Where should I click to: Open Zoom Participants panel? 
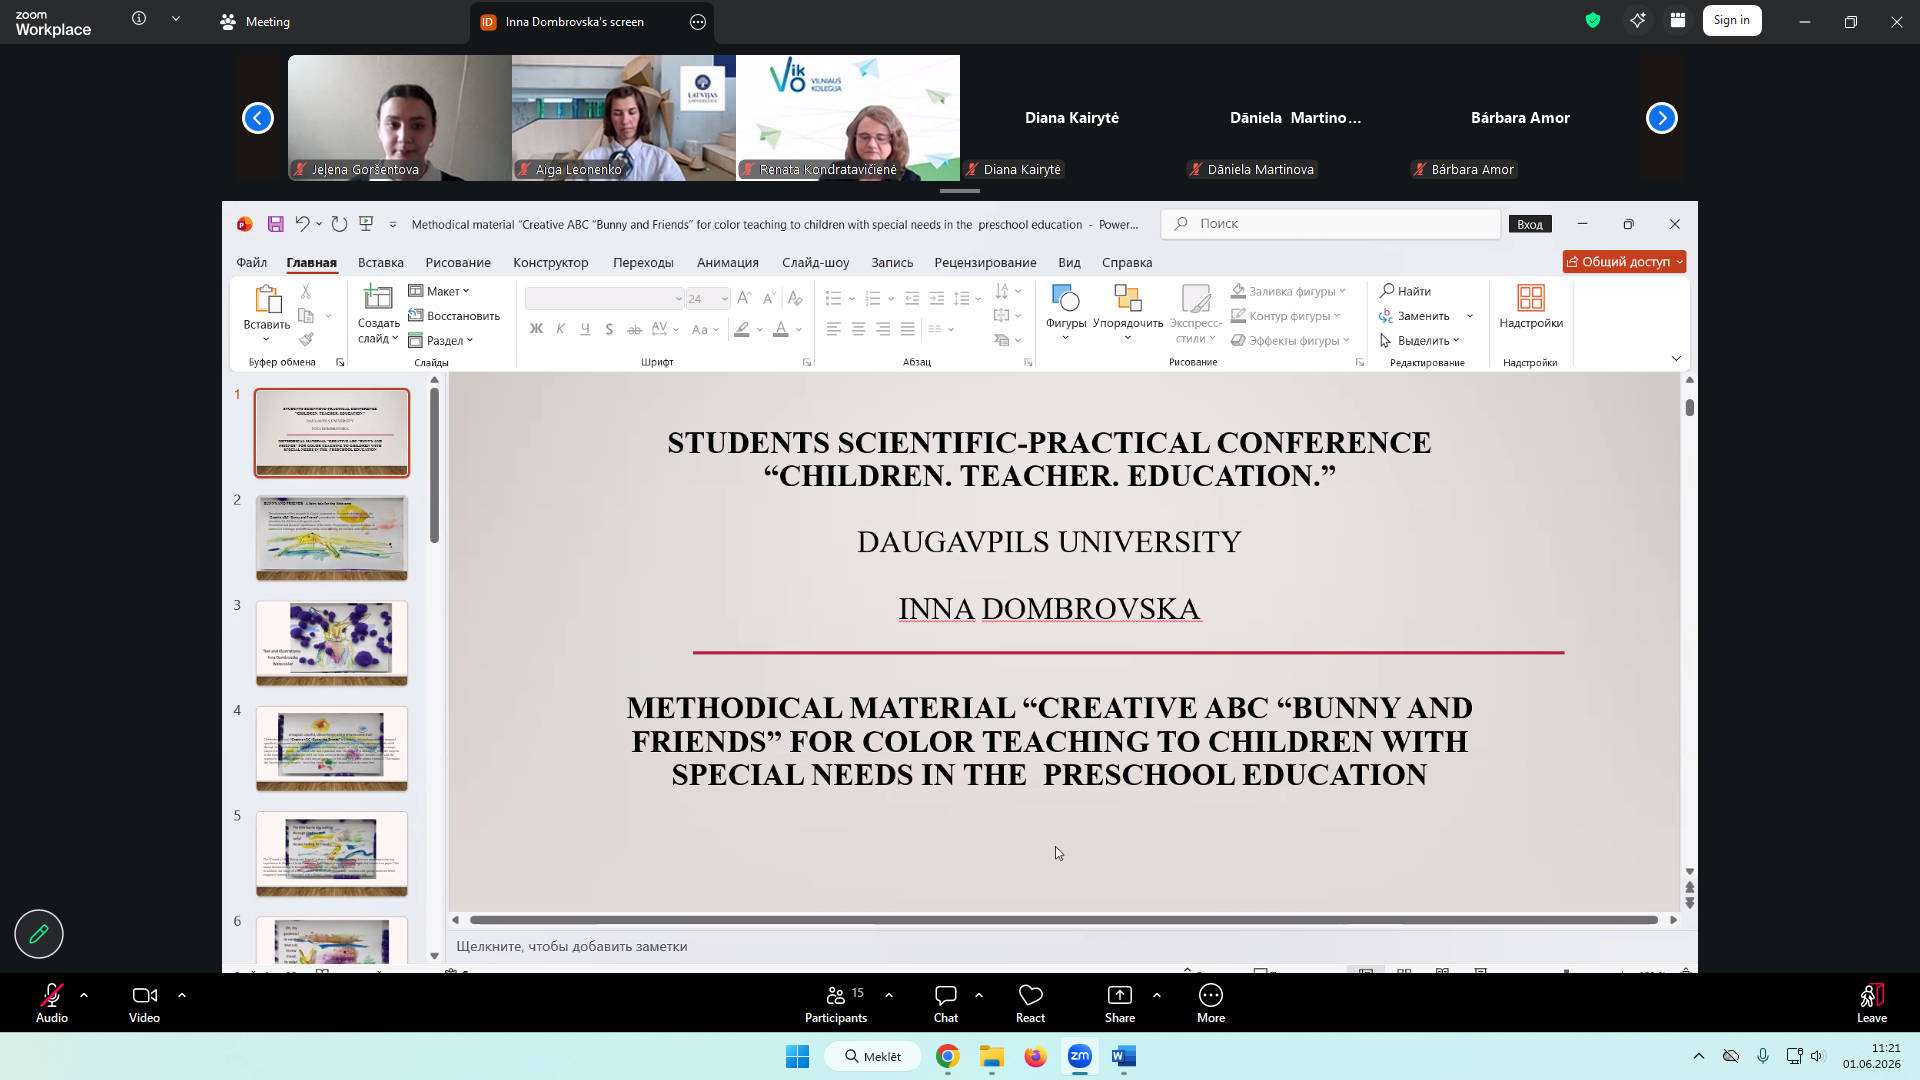pyautogui.click(x=836, y=1003)
